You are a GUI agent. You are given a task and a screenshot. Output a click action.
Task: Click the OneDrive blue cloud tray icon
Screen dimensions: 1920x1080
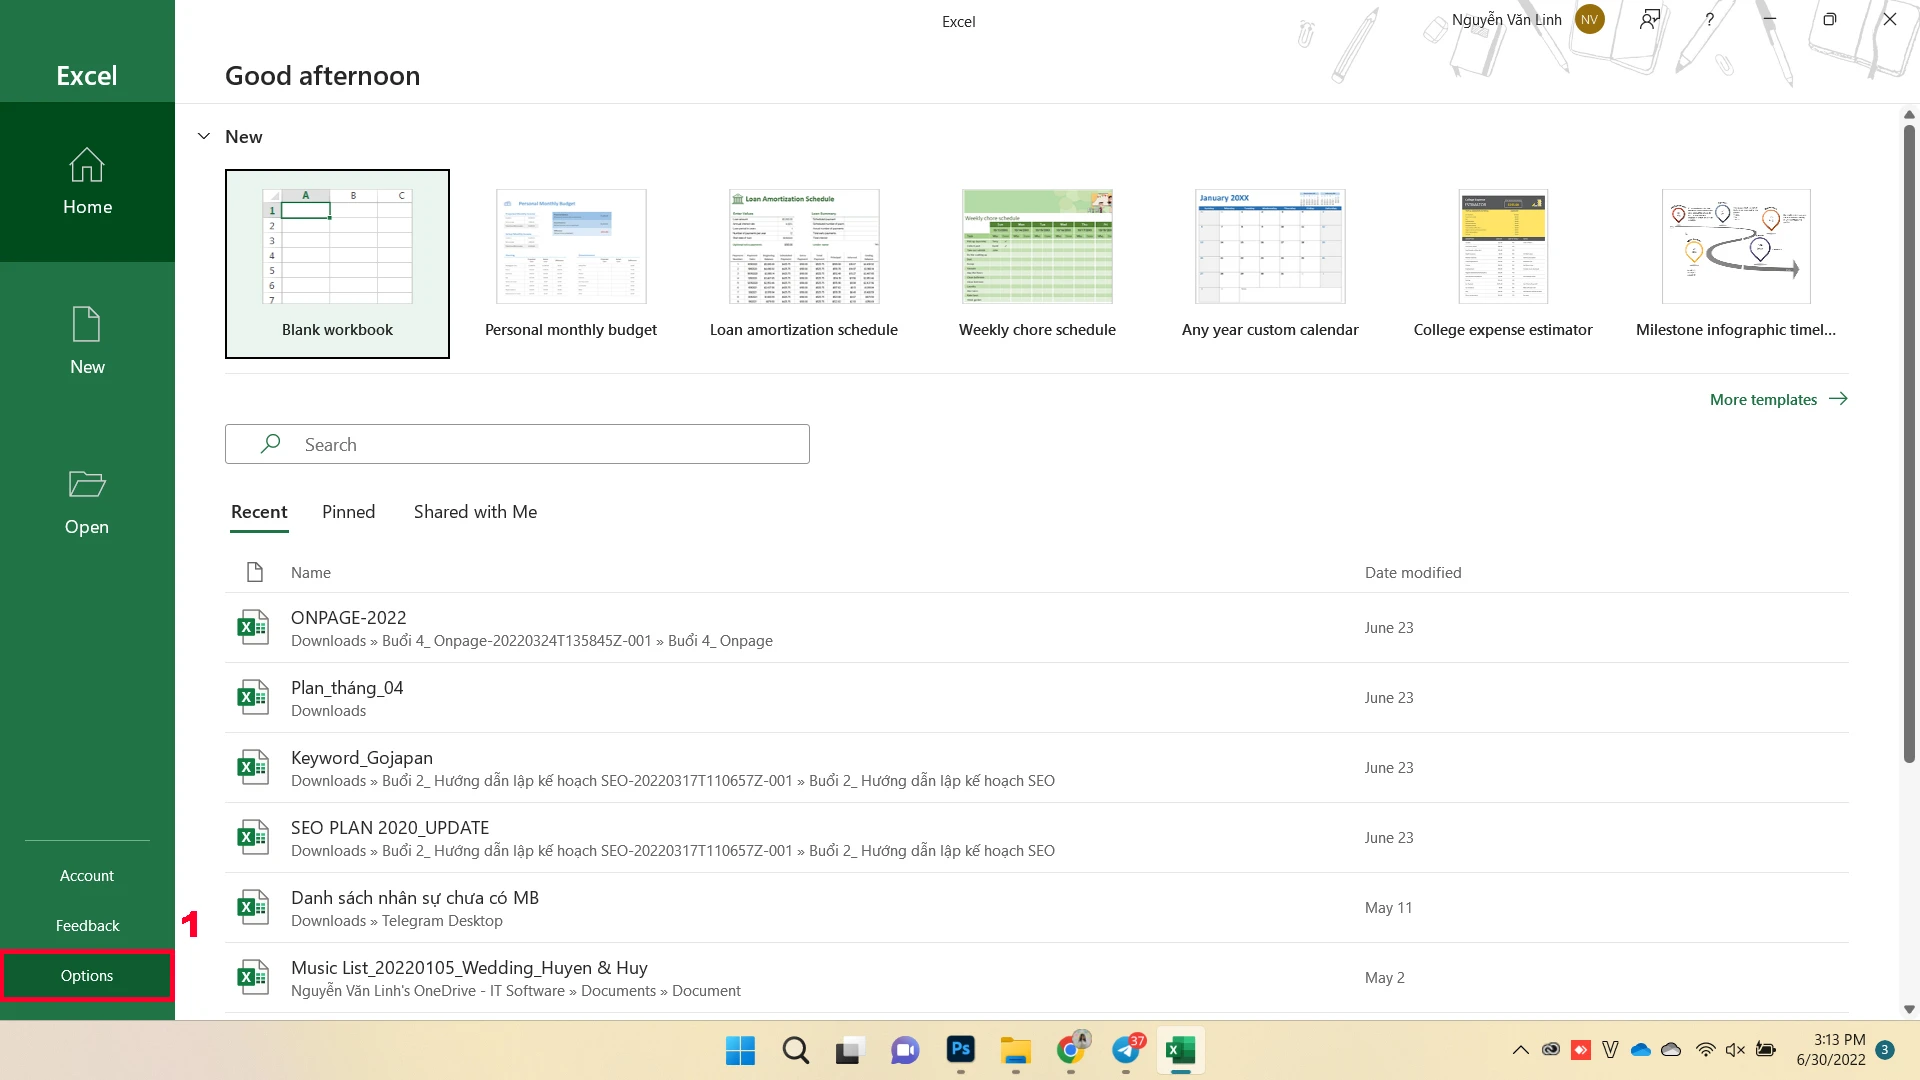point(1641,1049)
